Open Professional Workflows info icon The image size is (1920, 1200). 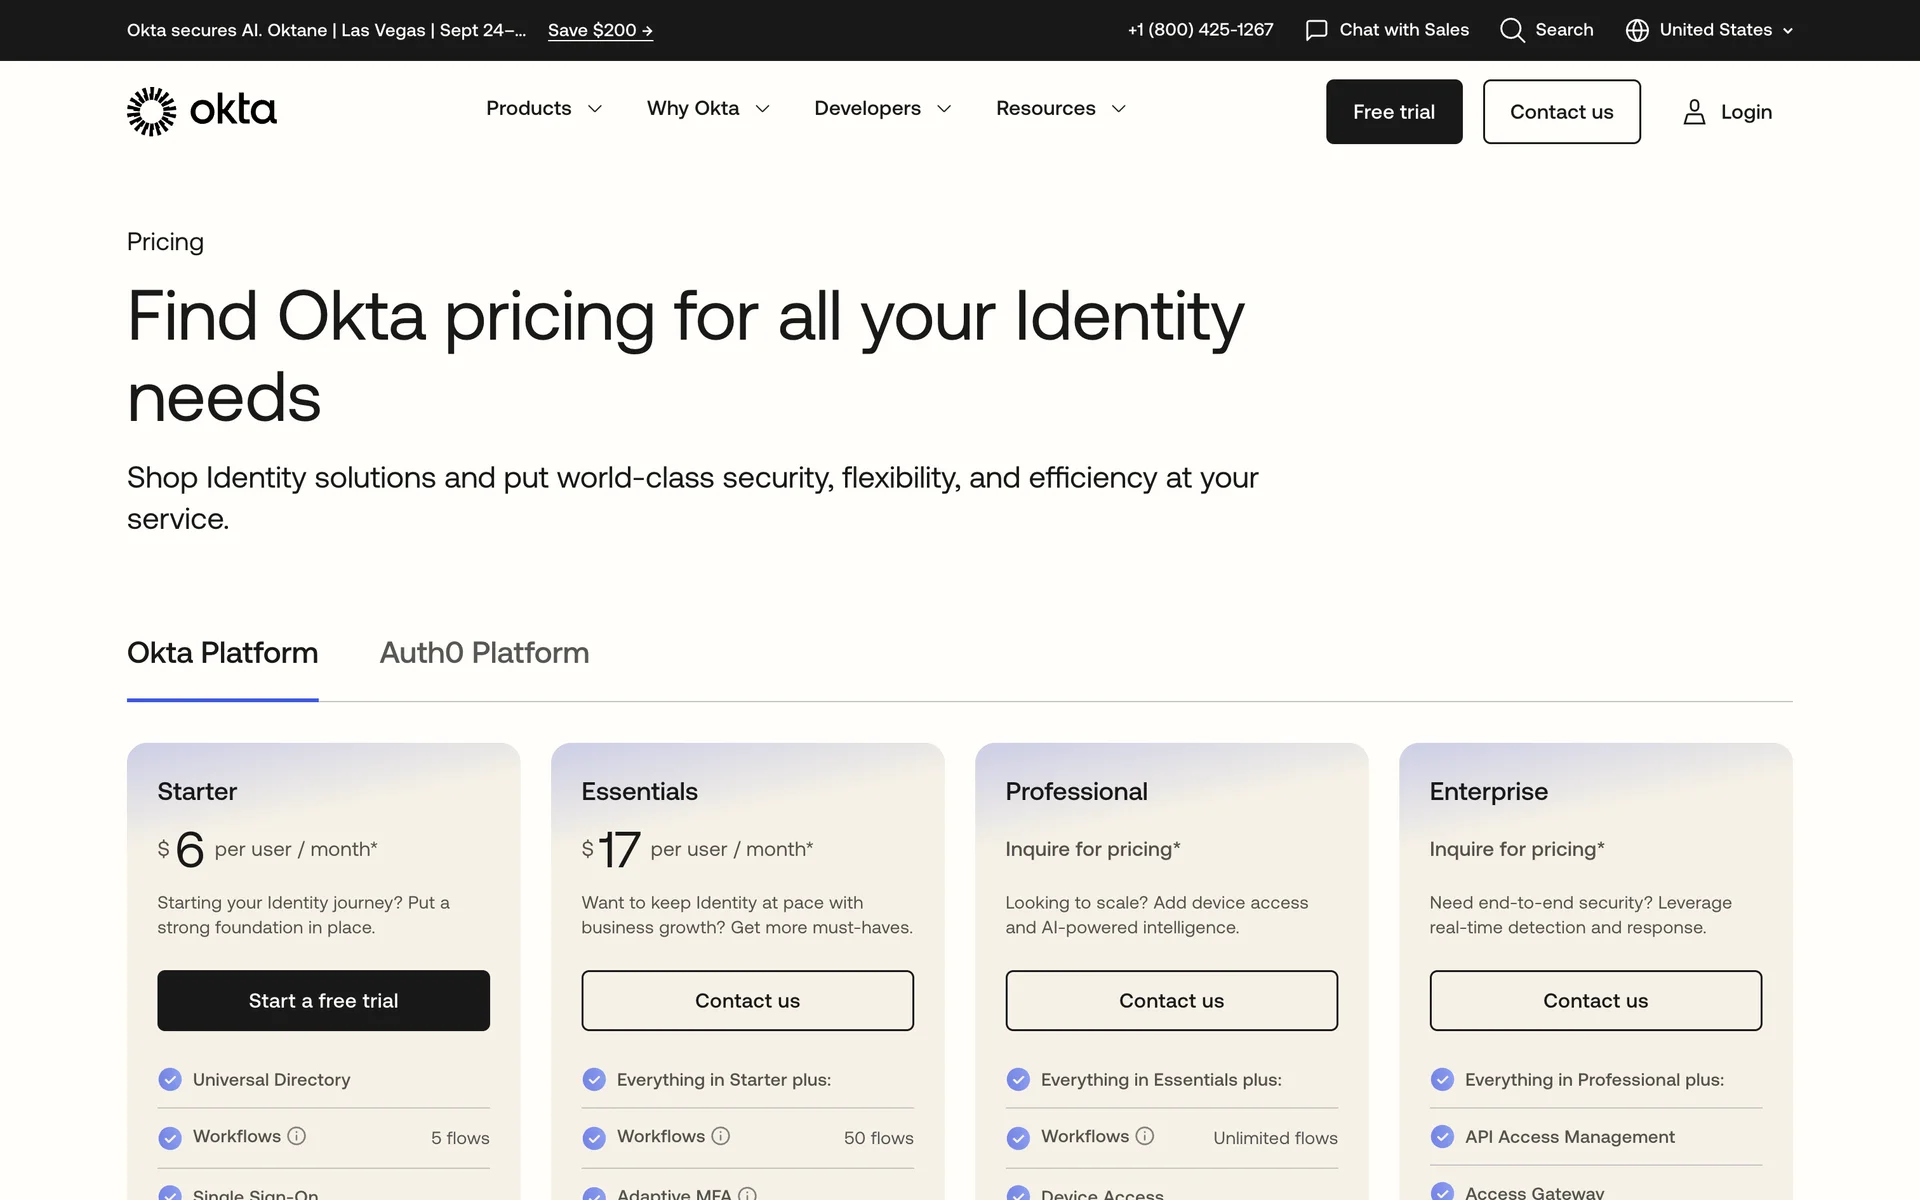coord(1145,1136)
